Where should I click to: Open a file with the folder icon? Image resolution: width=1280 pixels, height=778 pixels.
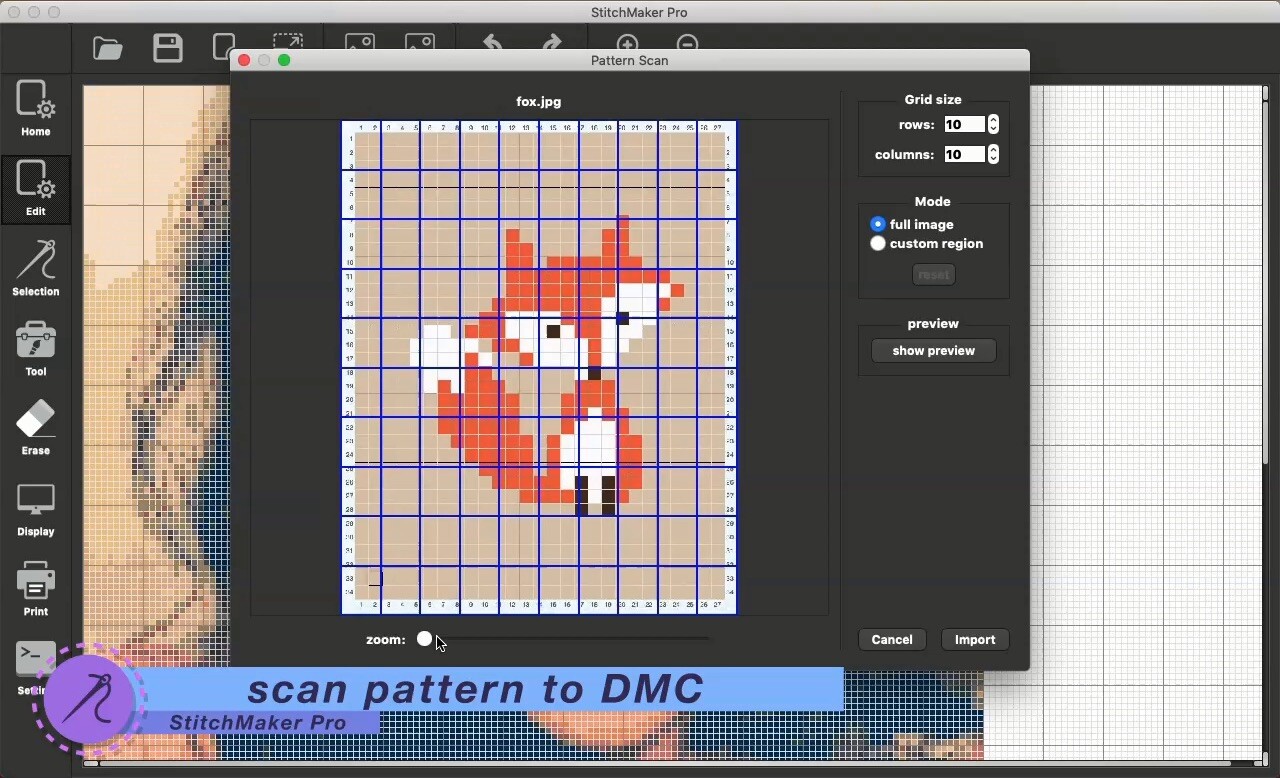click(x=107, y=46)
